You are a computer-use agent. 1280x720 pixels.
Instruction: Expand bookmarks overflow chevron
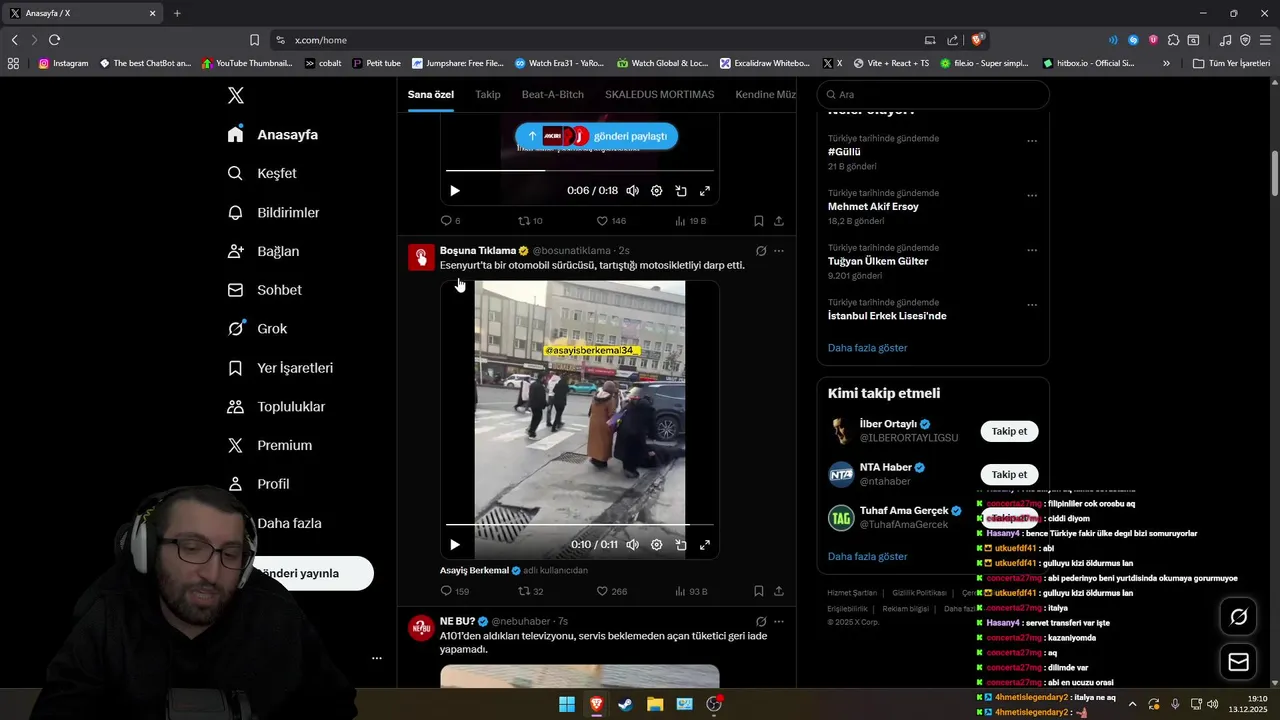(x=1166, y=63)
